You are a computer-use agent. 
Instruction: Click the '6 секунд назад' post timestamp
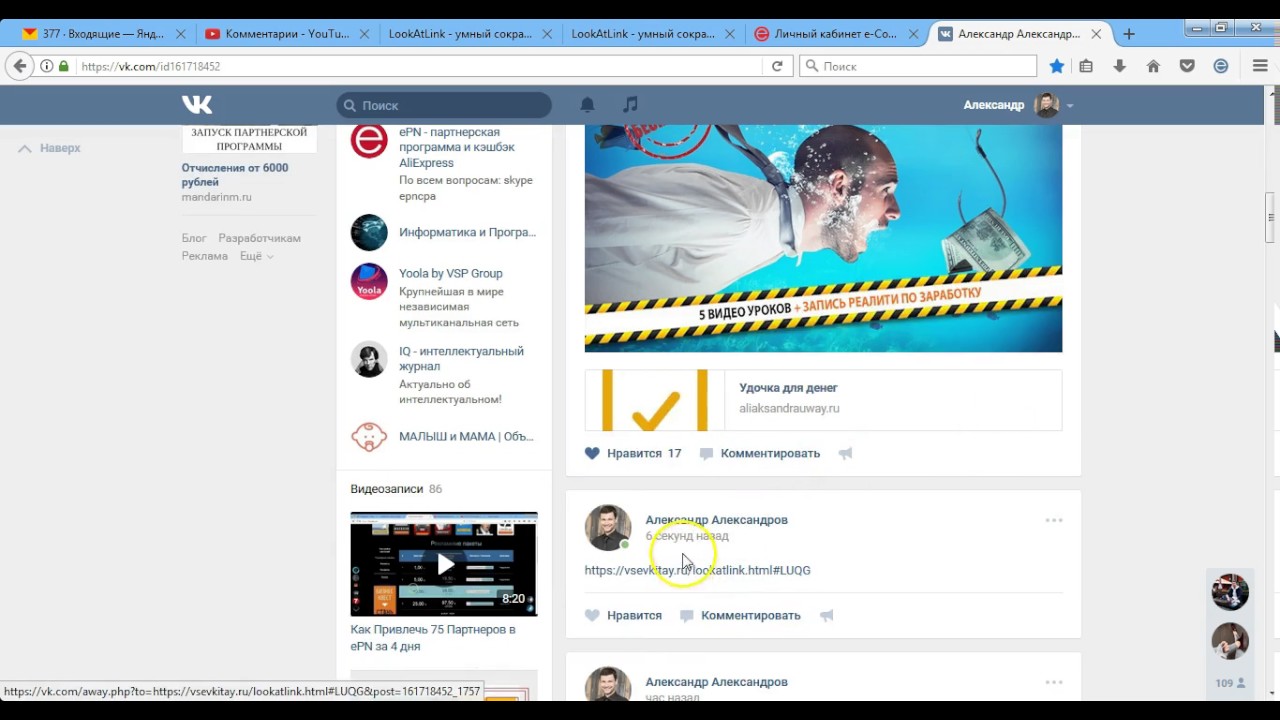[x=687, y=536]
